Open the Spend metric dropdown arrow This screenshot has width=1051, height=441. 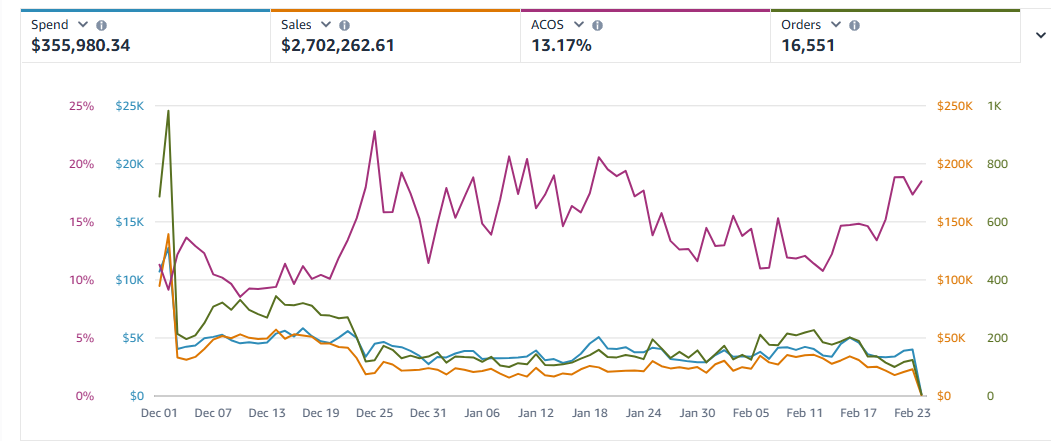(x=83, y=25)
